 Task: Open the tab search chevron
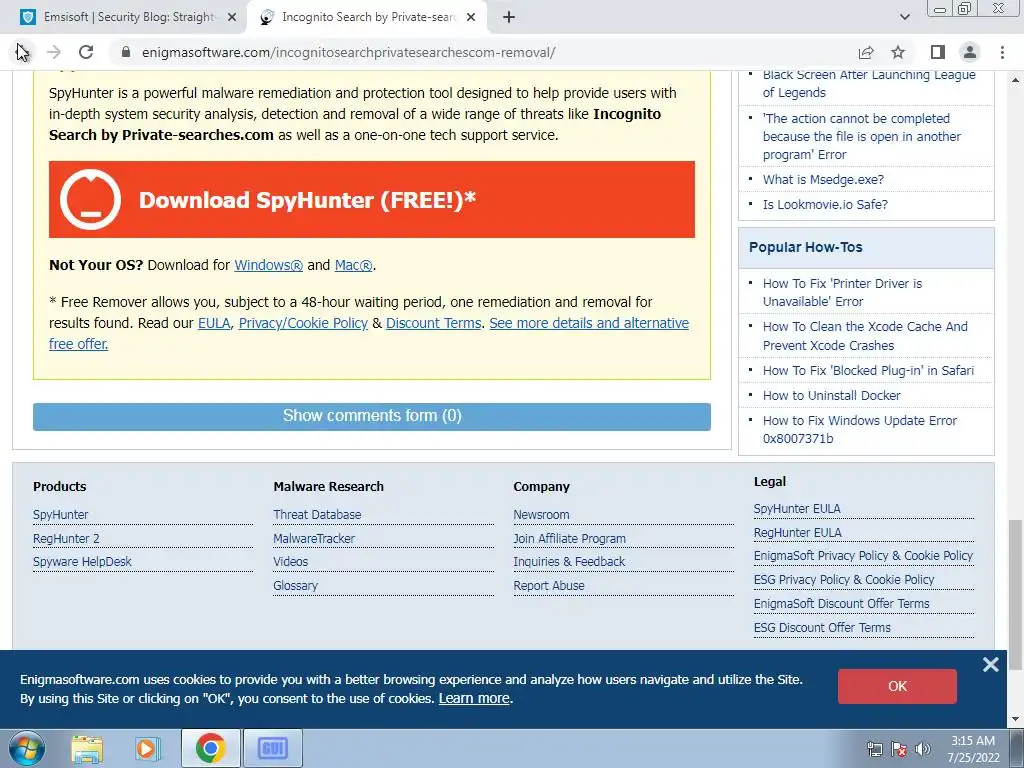904,18
